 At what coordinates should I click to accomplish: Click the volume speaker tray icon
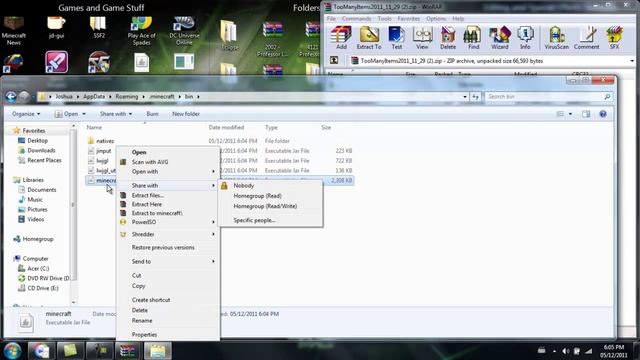565,351
